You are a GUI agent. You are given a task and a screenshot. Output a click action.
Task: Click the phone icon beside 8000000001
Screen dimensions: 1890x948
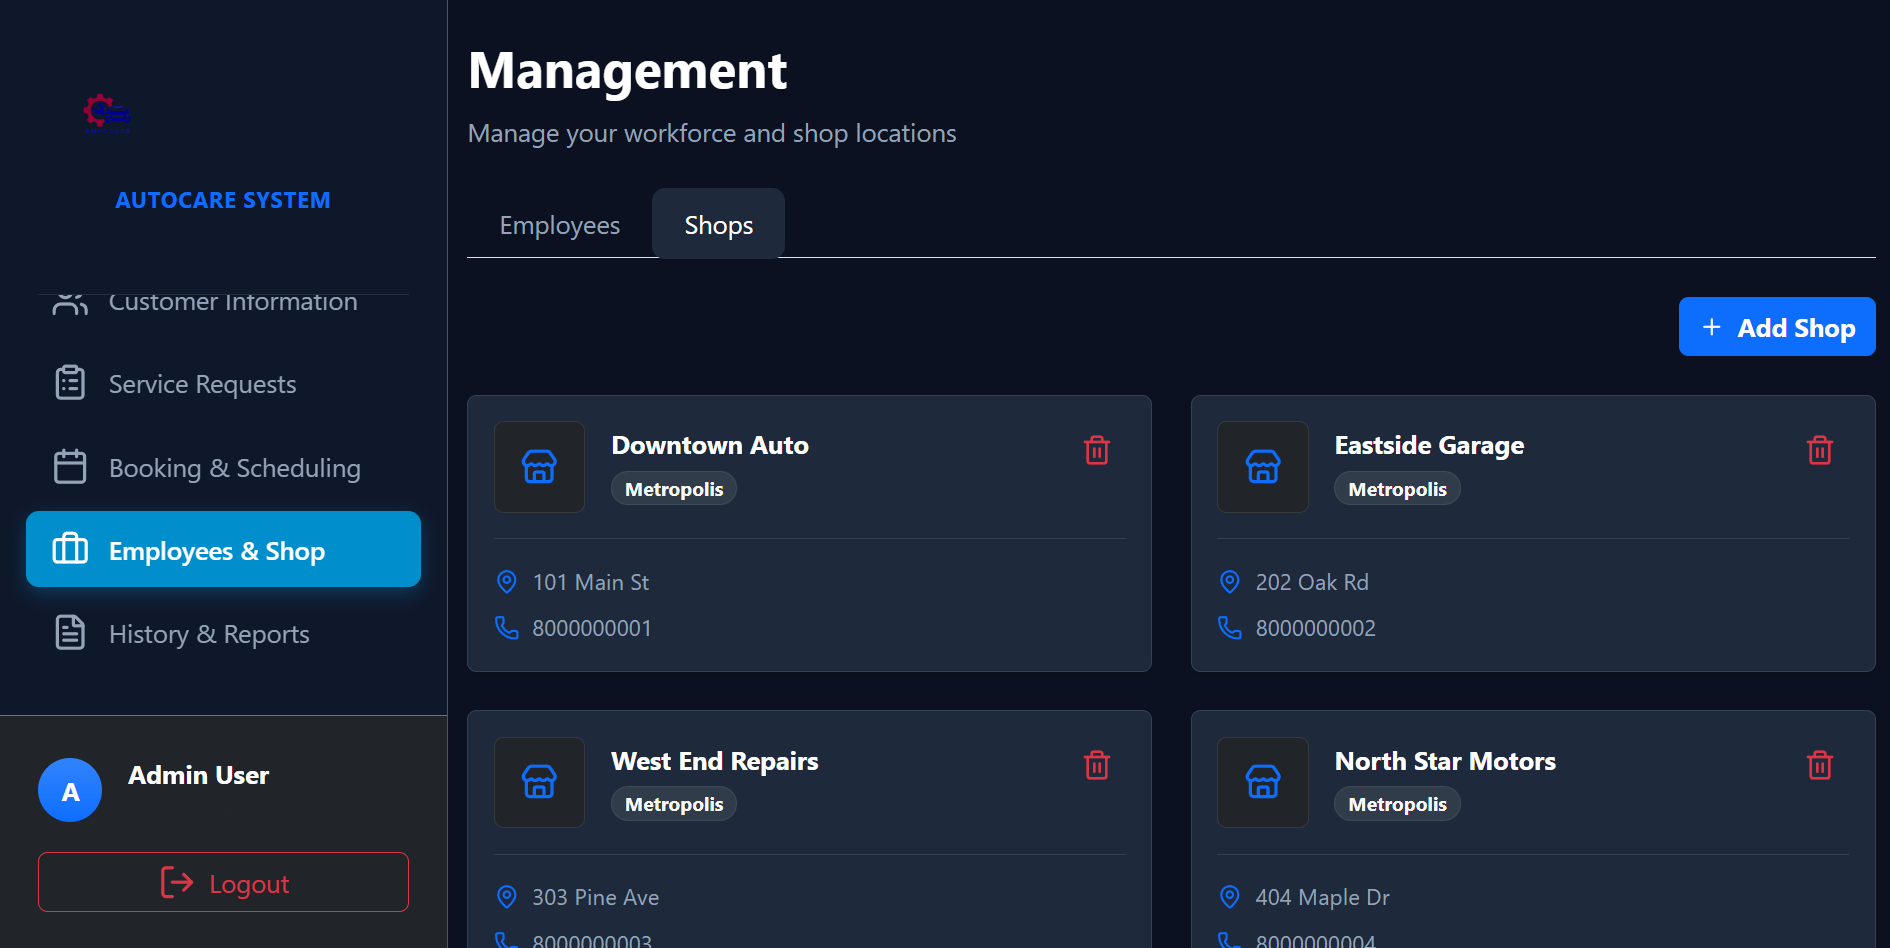click(x=507, y=628)
